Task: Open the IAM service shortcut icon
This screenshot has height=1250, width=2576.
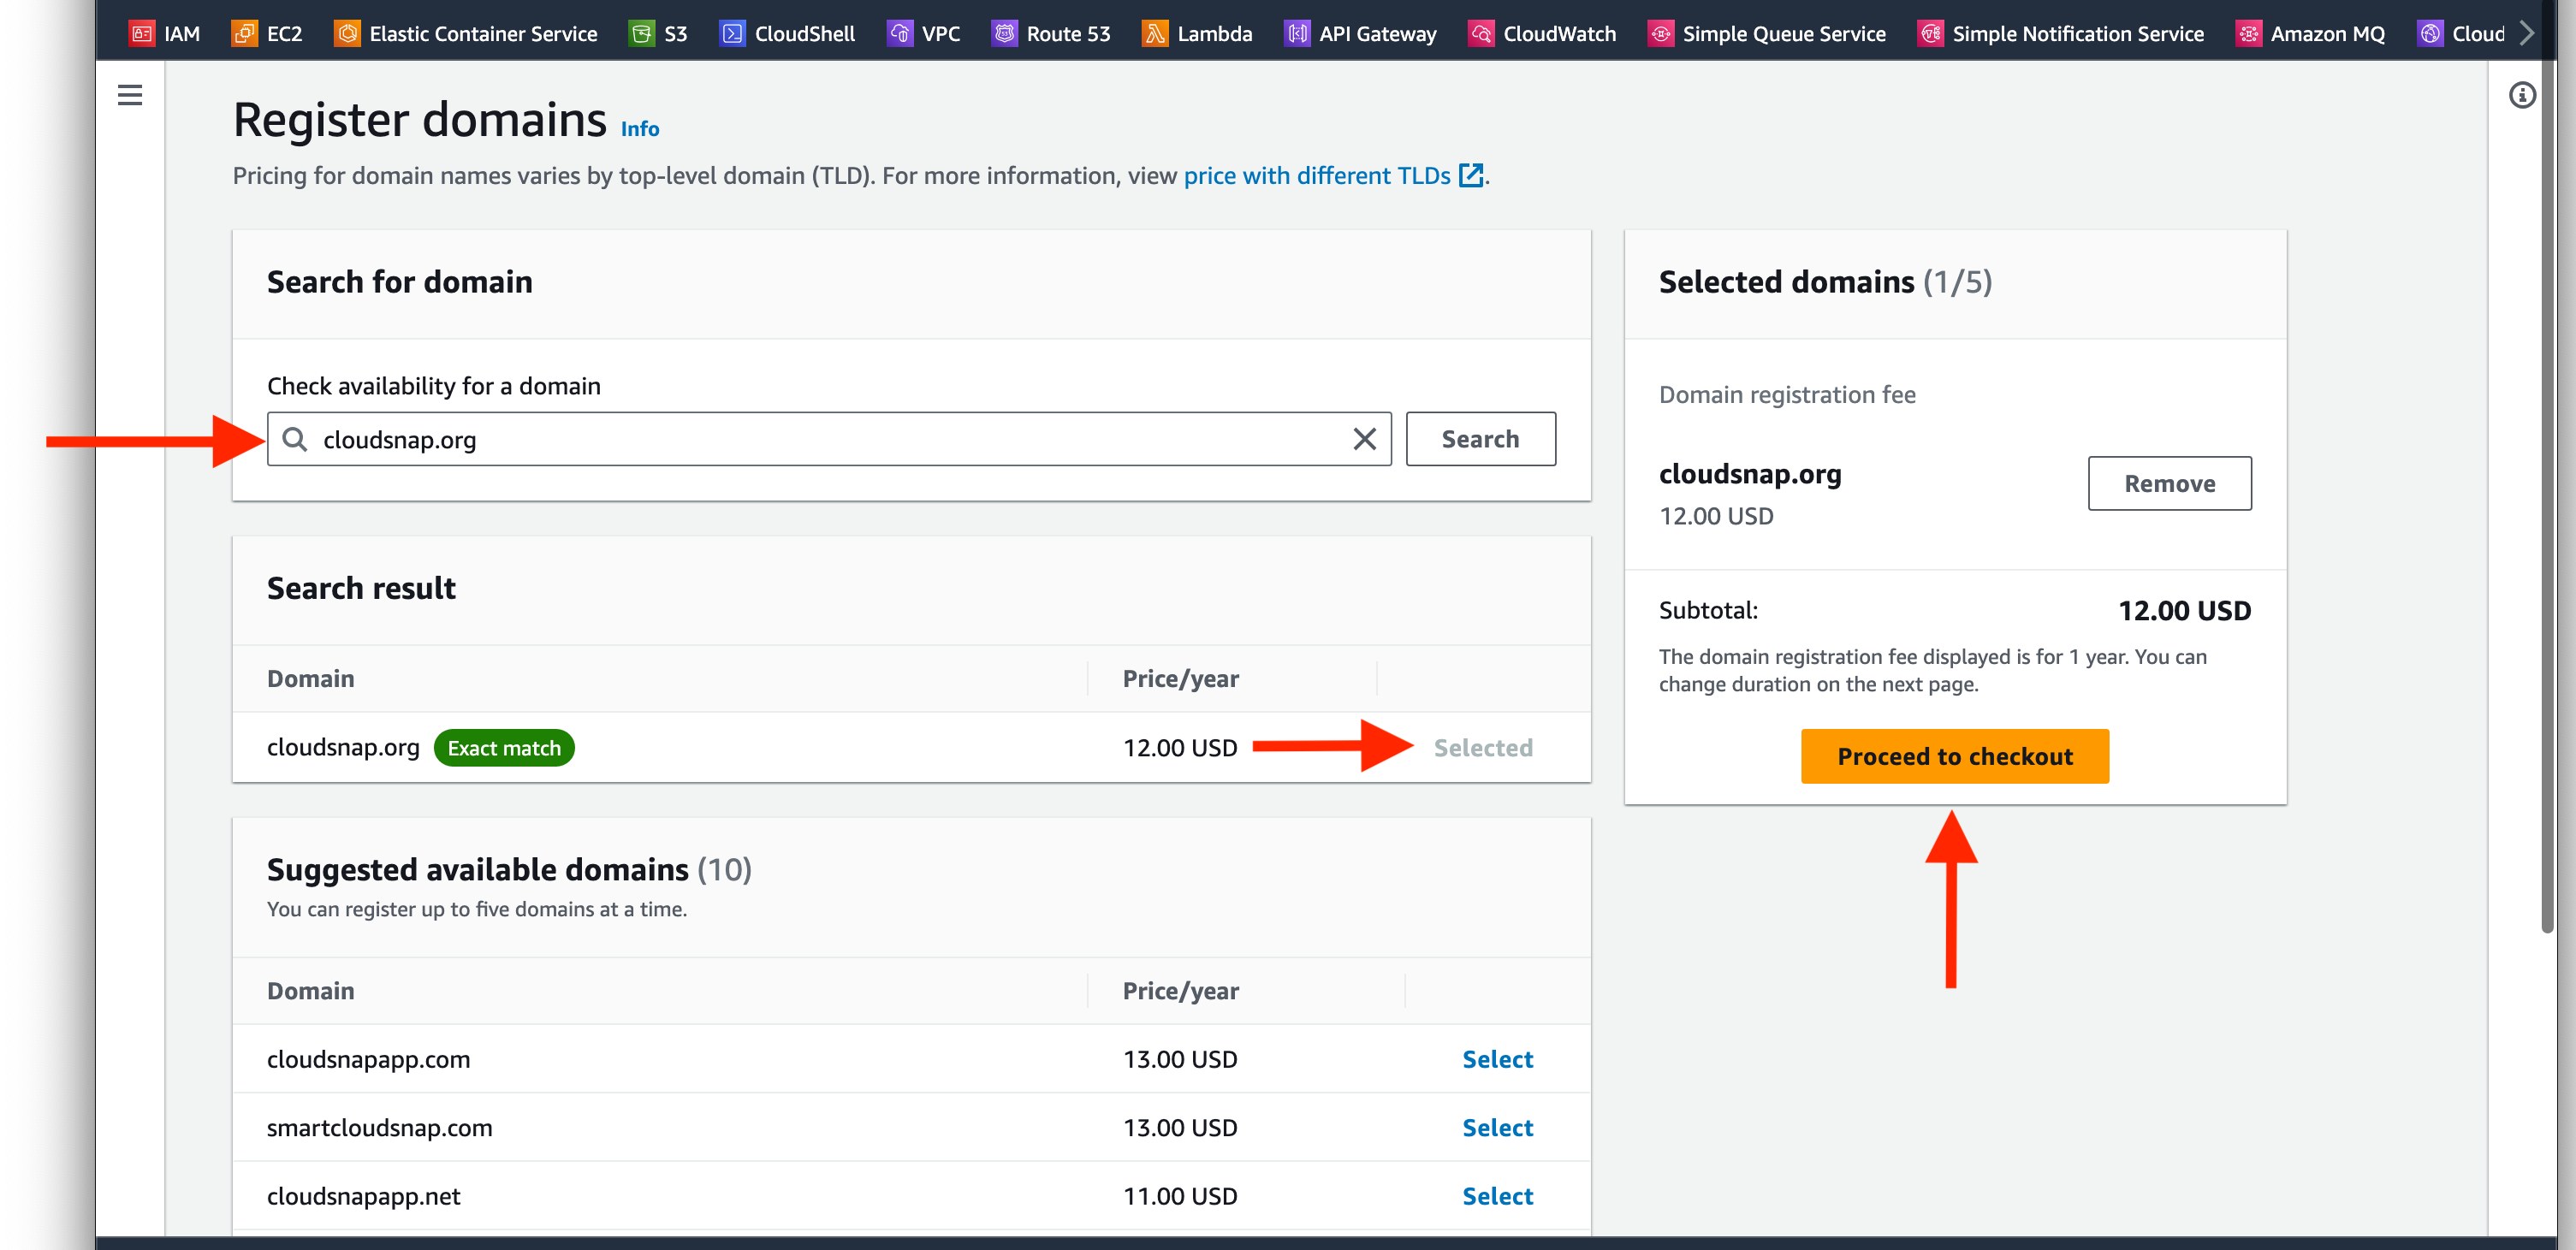Action: coord(142,33)
